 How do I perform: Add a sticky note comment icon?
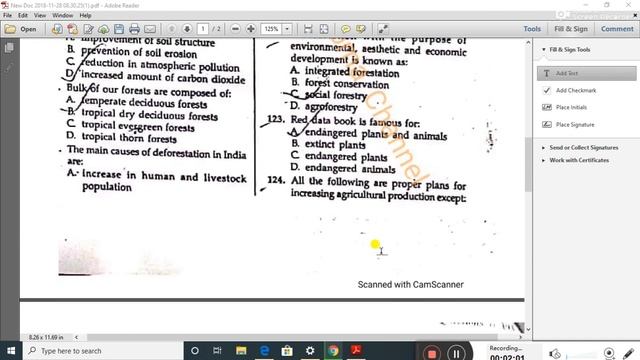click(345, 29)
